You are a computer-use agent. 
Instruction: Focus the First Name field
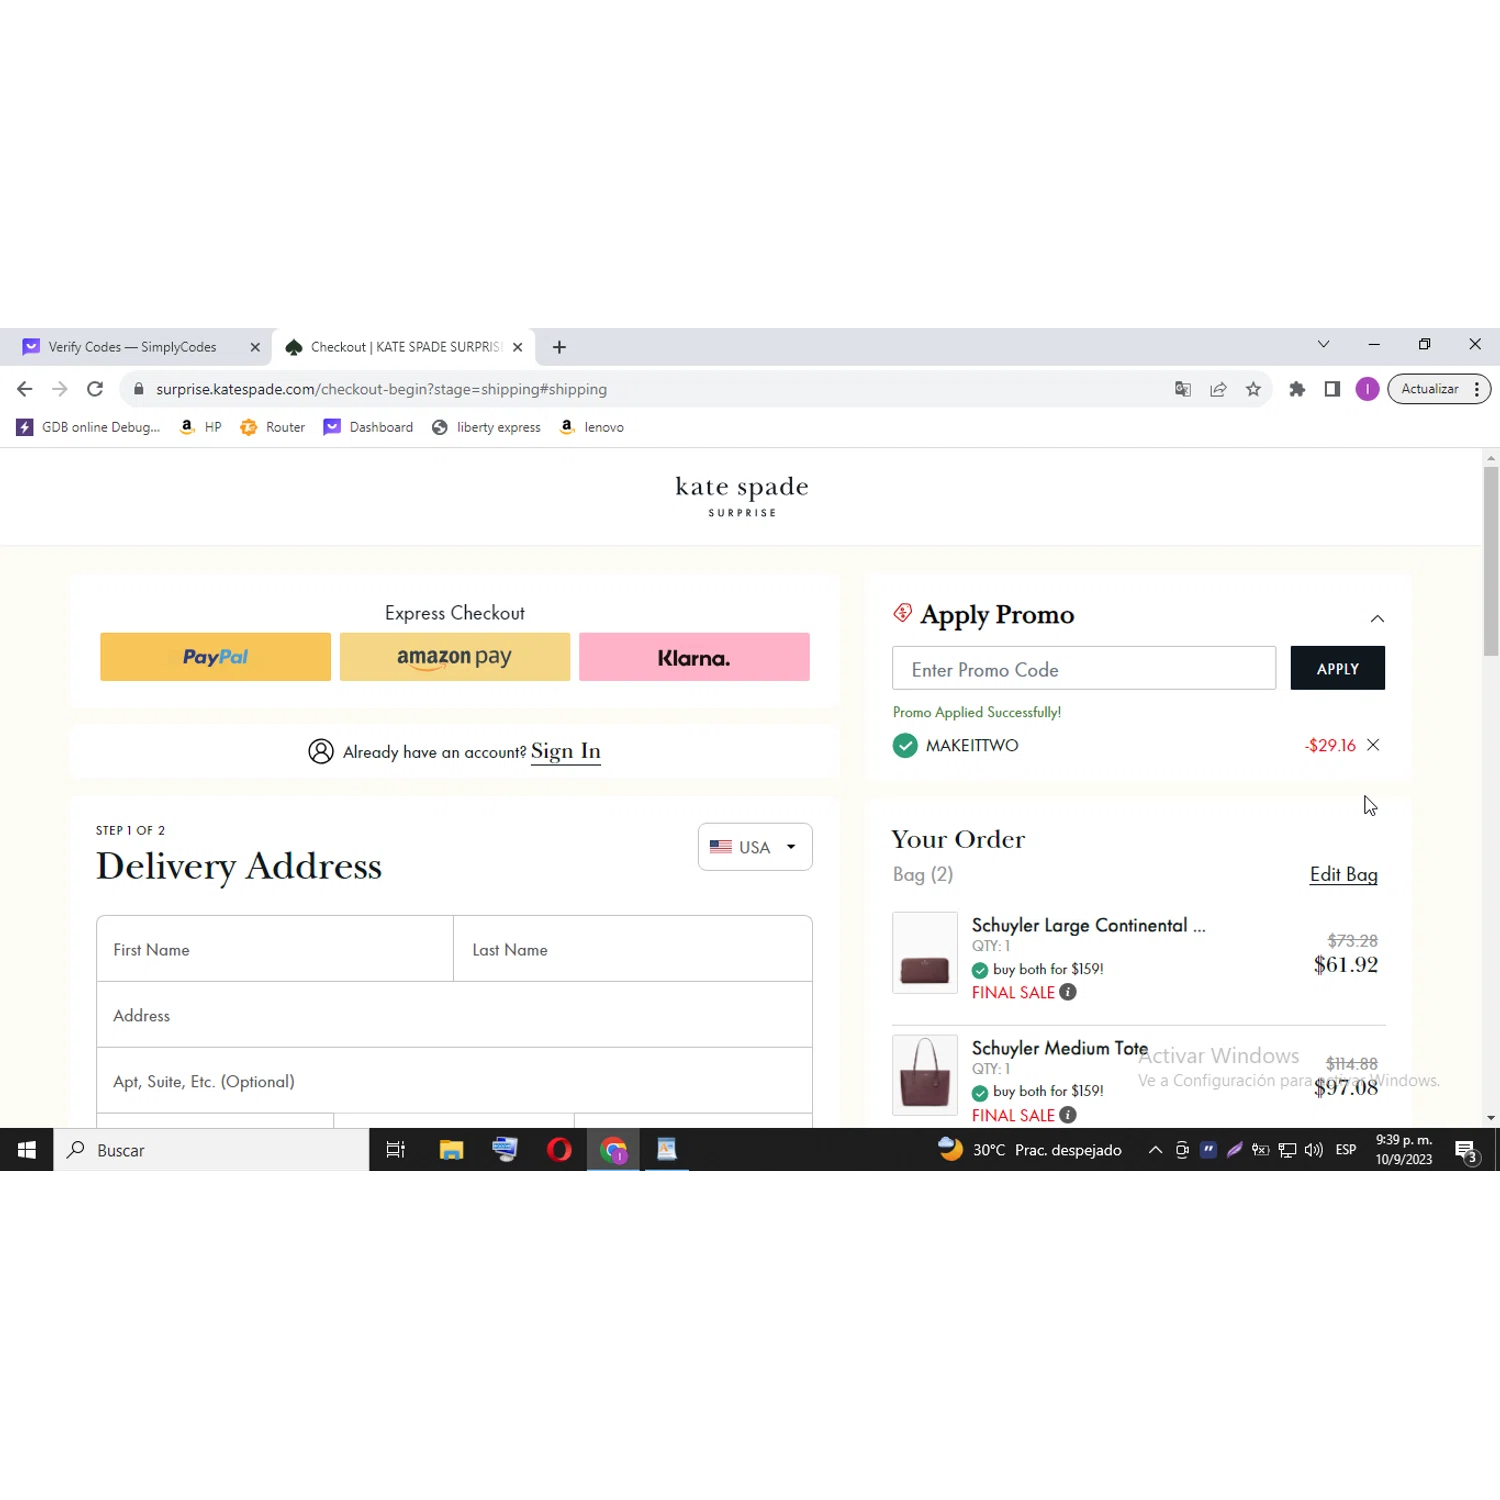(x=275, y=949)
